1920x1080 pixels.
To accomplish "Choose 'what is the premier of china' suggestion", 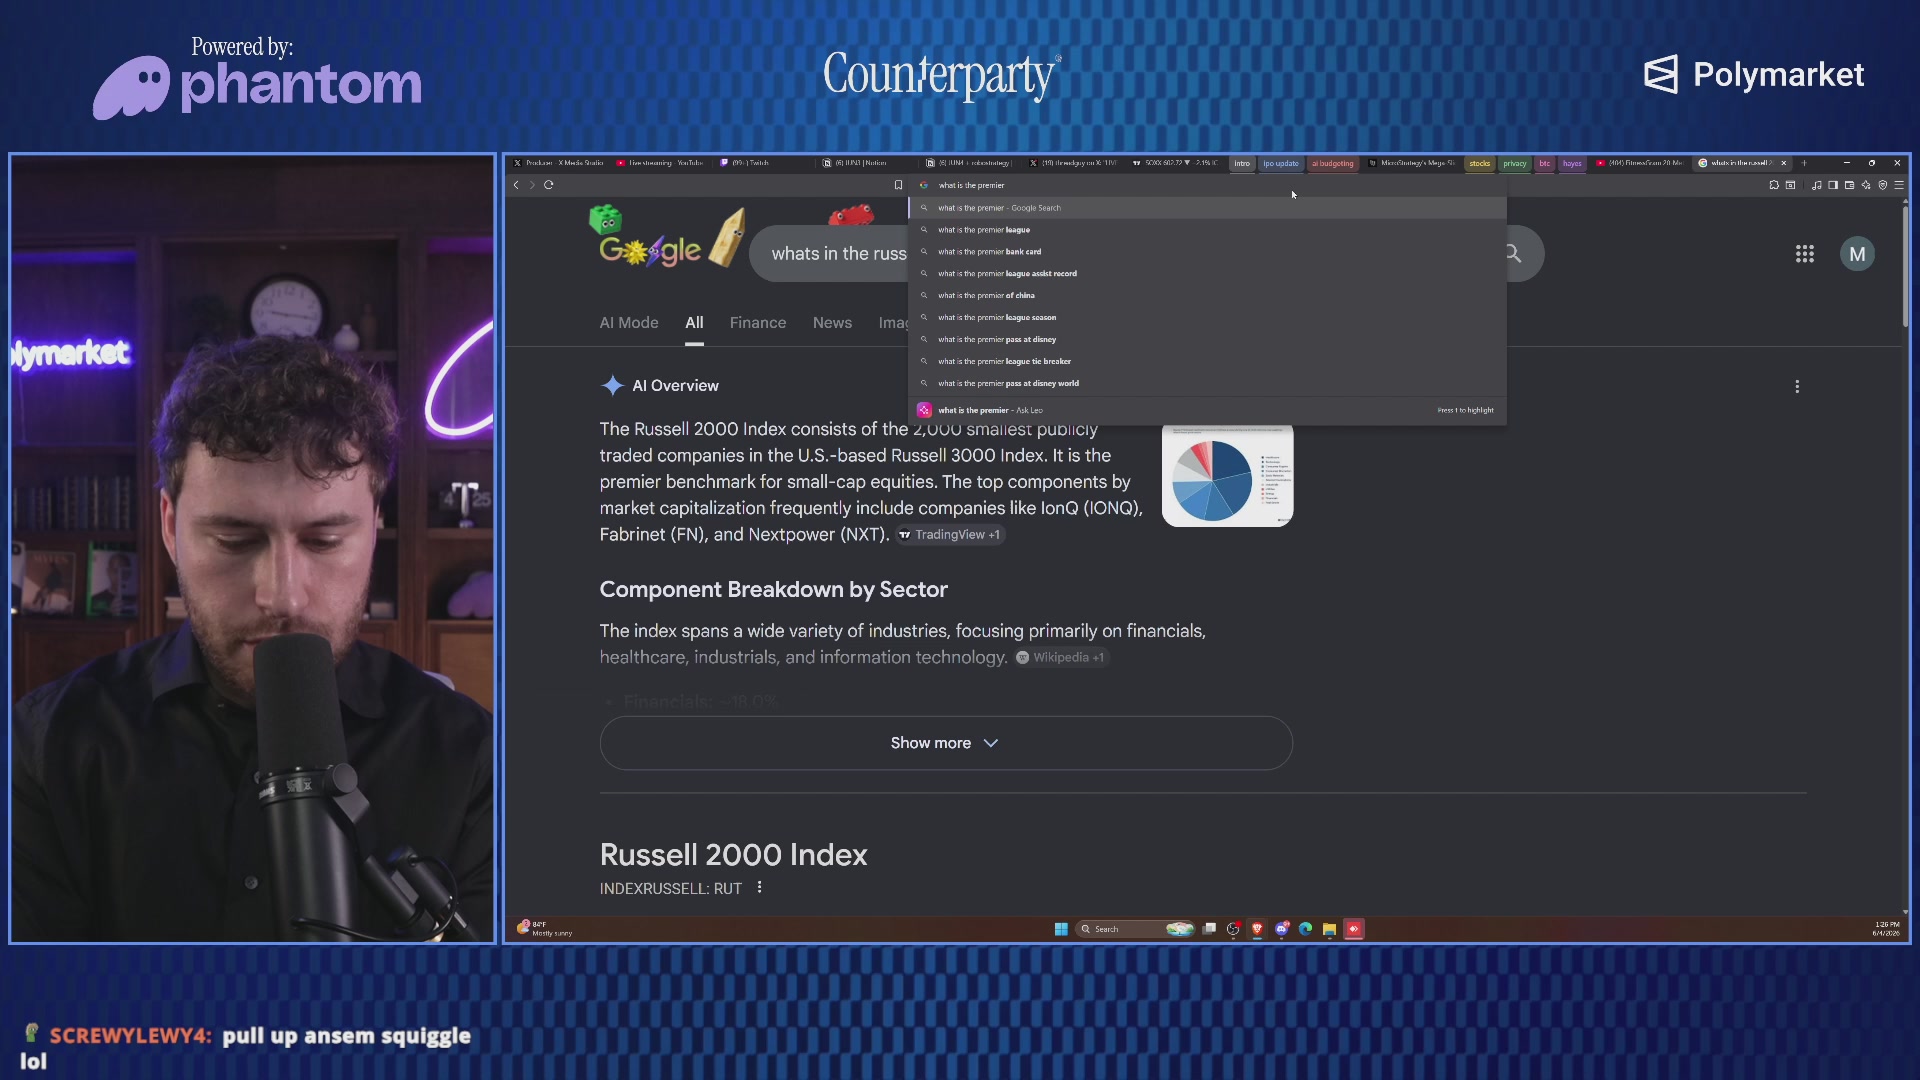I will point(1207,296).
